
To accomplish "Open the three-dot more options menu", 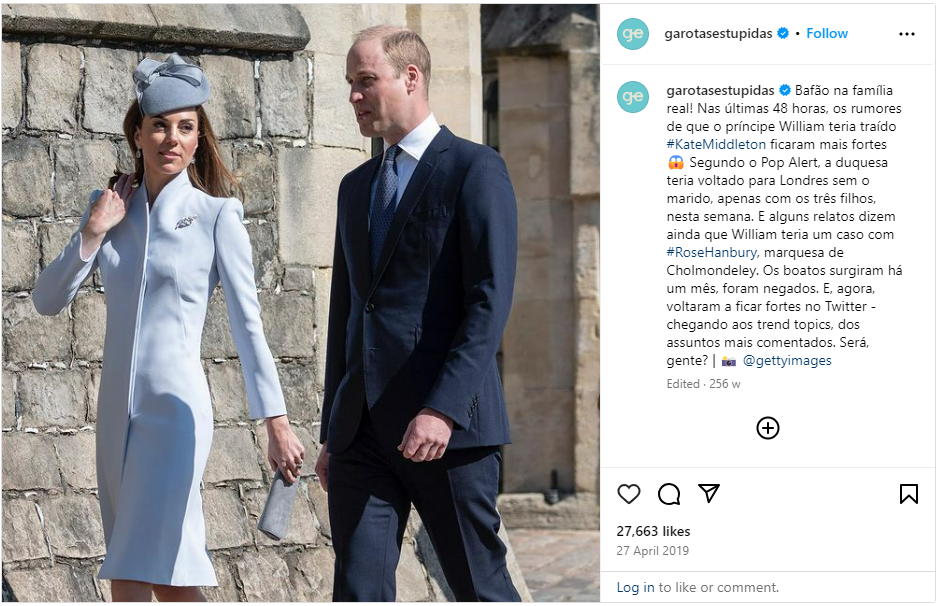I will click(x=907, y=34).
